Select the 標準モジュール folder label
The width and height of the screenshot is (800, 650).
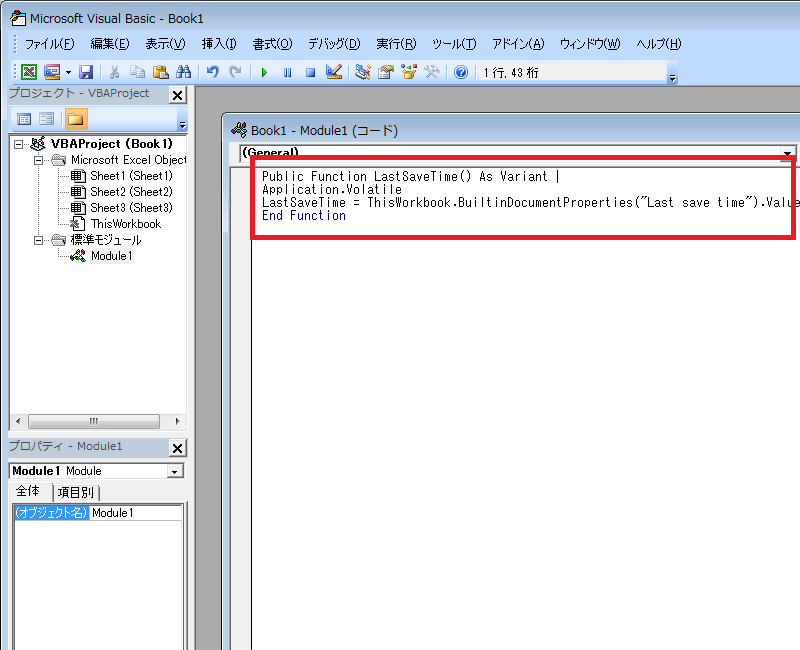pos(106,240)
